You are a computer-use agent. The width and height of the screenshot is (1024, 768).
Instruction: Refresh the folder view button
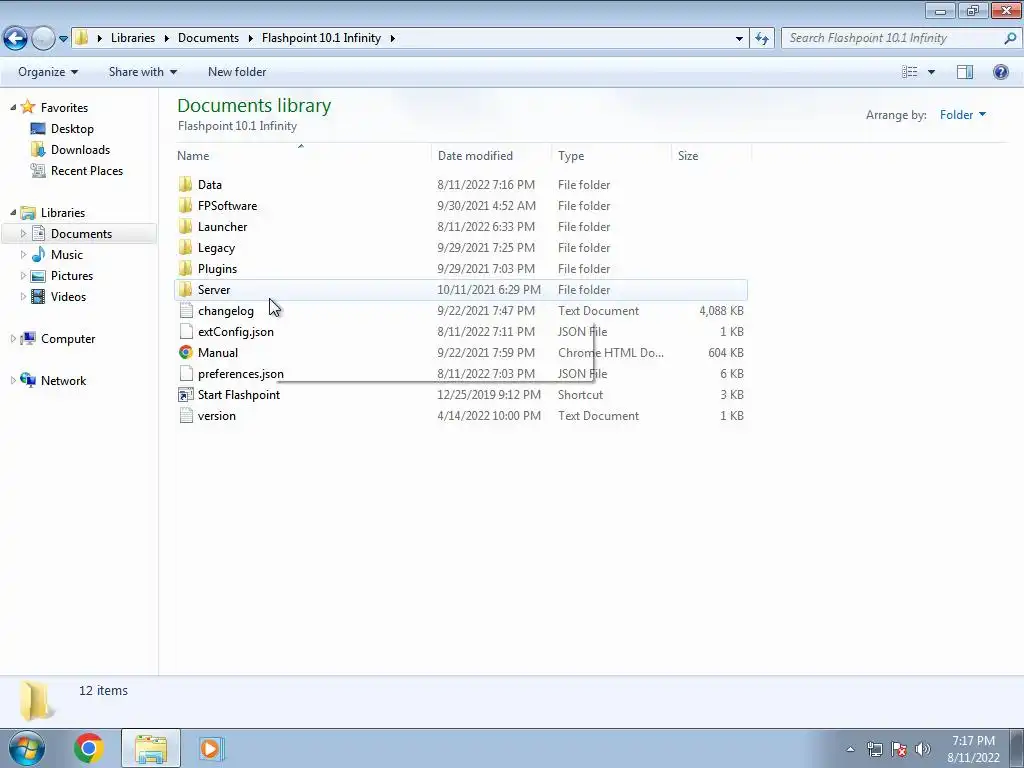(x=762, y=38)
